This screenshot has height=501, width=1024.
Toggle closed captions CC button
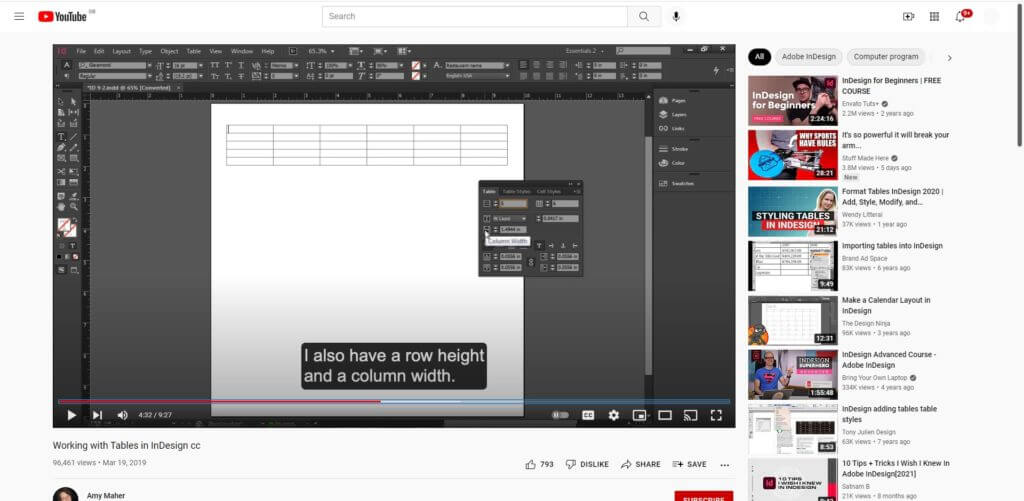pos(588,415)
